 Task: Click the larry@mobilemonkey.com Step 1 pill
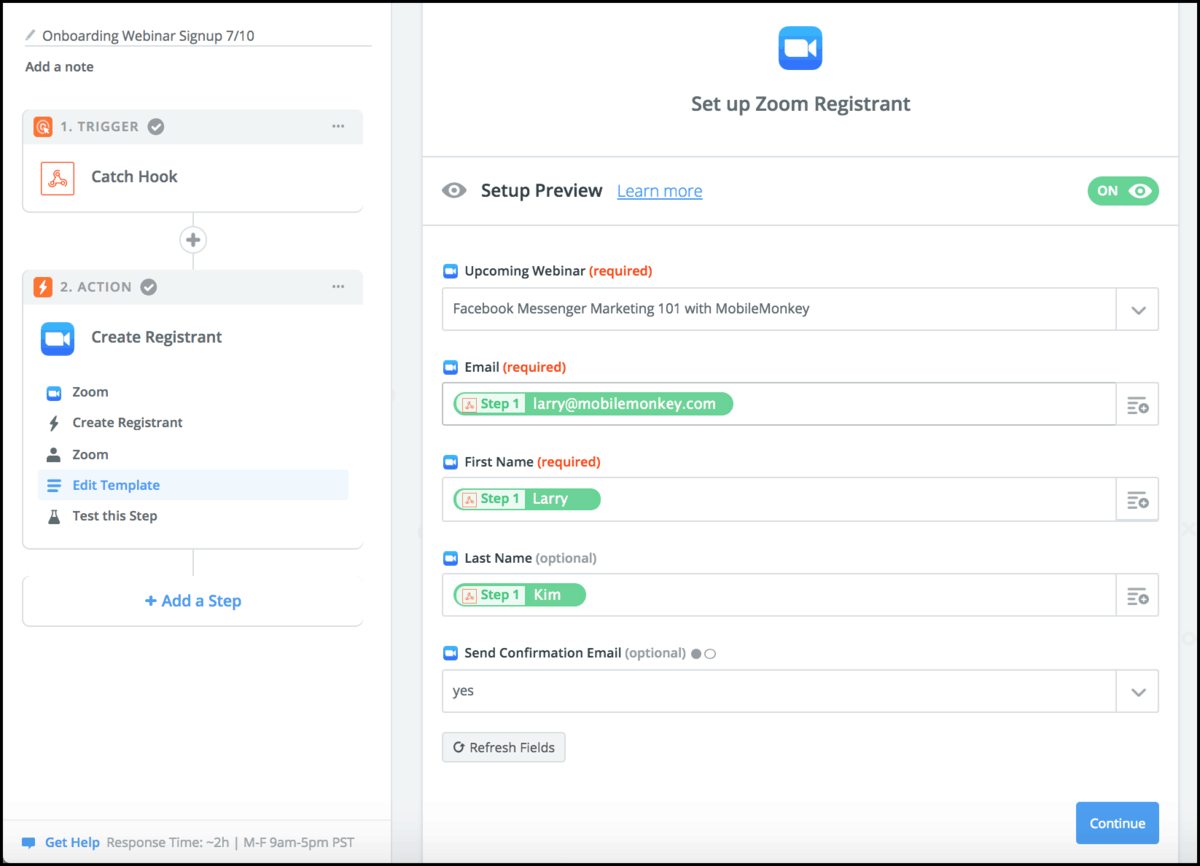coord(593,404)
